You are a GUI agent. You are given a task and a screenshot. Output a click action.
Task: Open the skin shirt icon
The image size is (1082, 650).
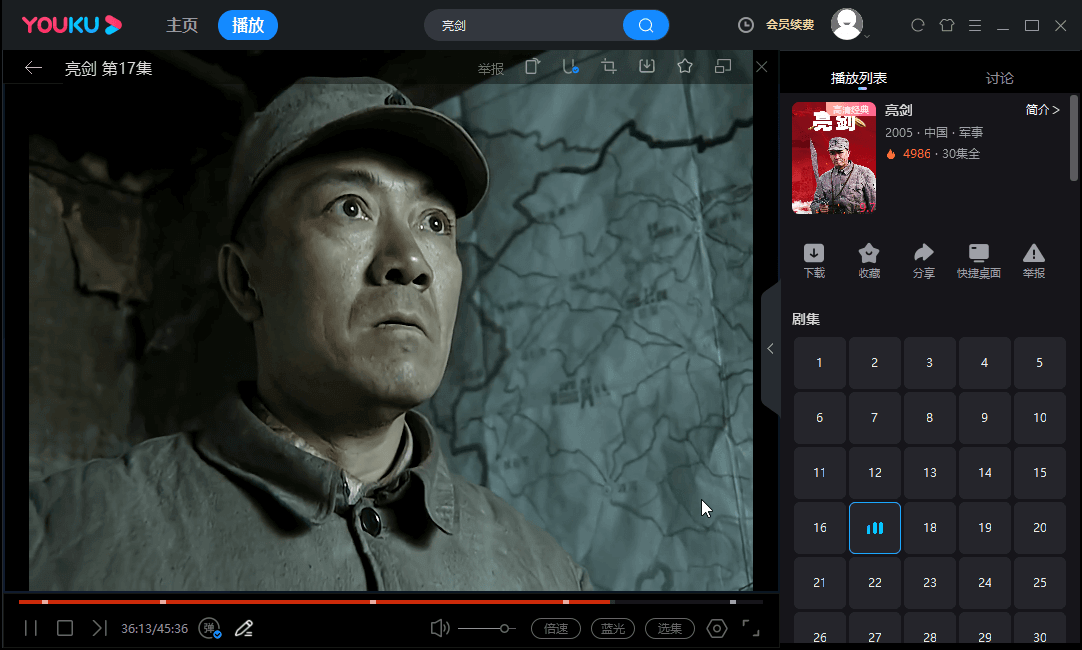pyautogui.click(x=947, y=26)
